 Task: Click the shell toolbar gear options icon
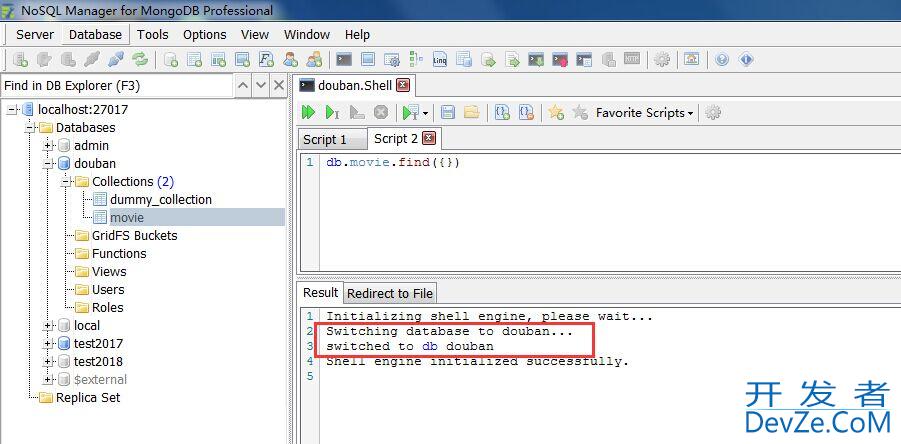pyautogui.click(x=713, y=112)
